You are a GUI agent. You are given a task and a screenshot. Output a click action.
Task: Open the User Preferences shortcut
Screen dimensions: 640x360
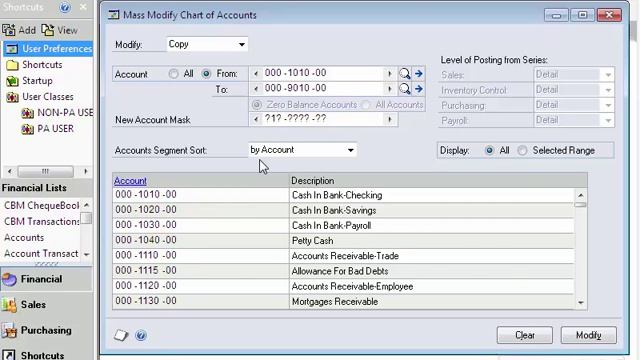[48, 49]
